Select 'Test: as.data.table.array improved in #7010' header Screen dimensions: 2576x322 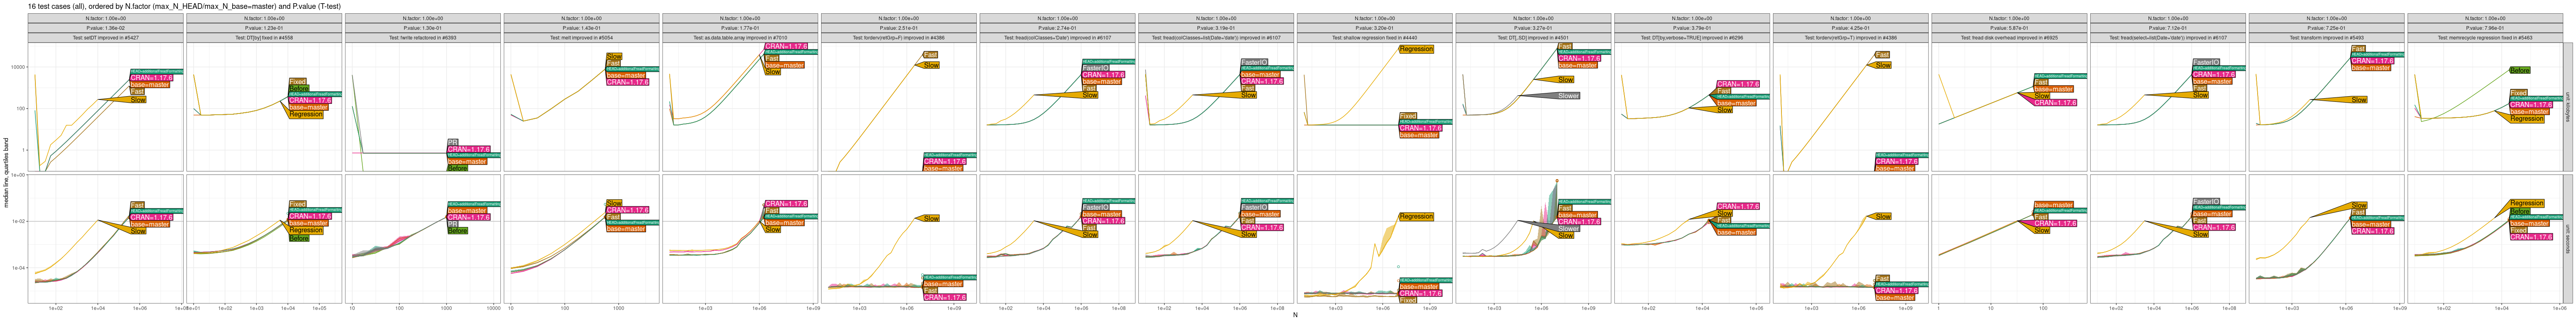tap(740, 38)
